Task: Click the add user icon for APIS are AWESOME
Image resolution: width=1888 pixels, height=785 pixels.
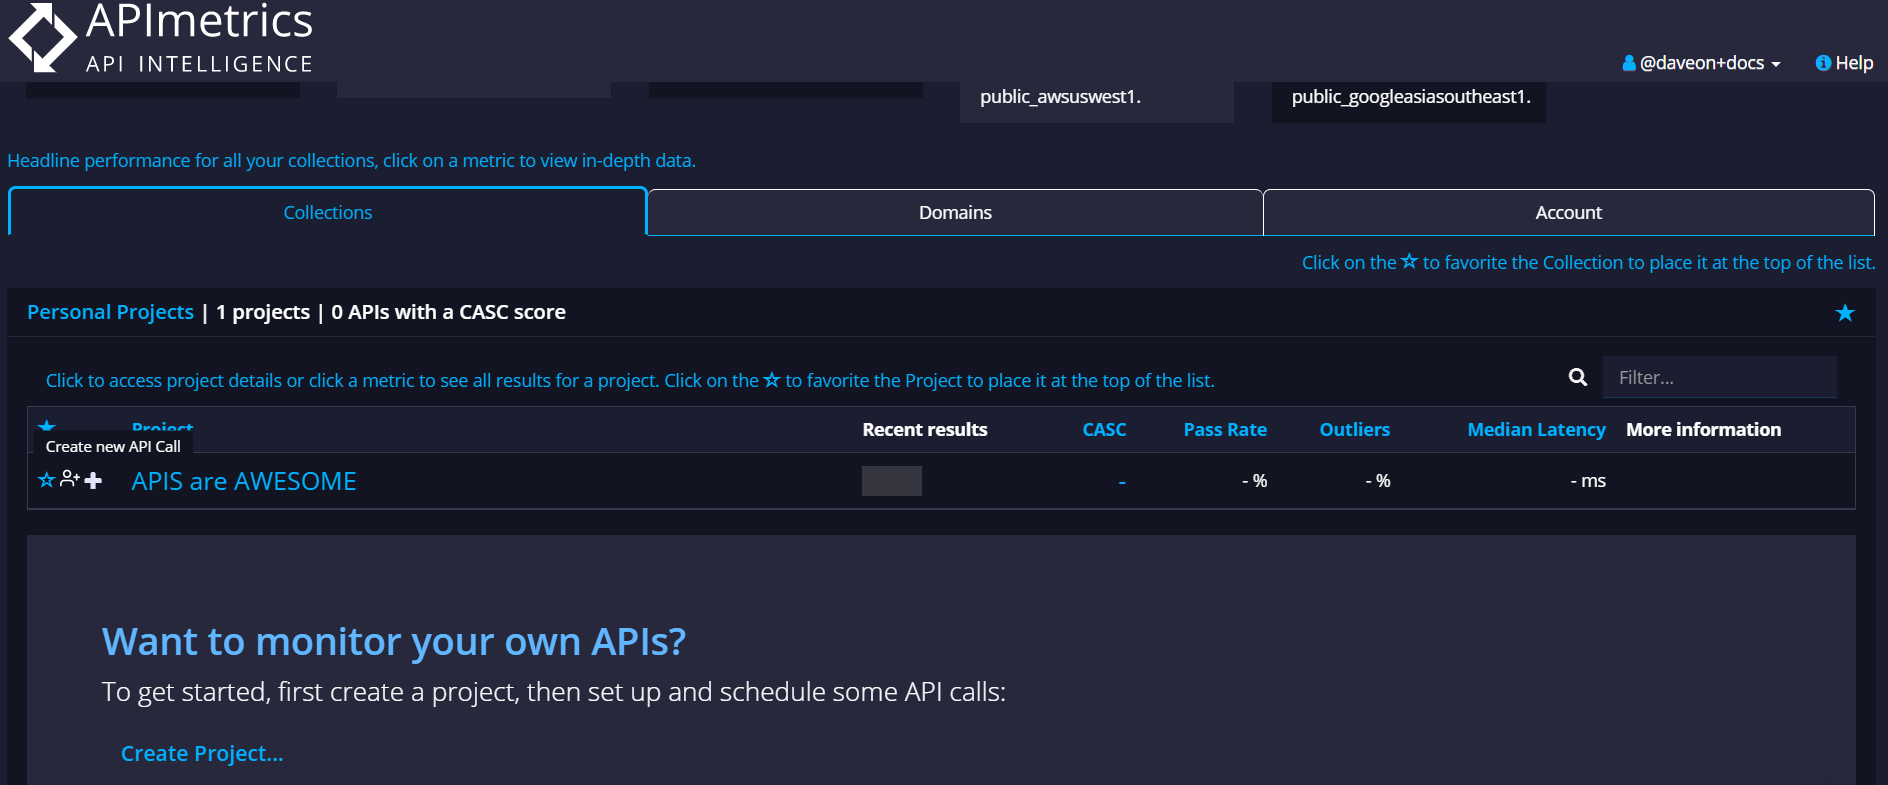Action: tap(70, 479)
